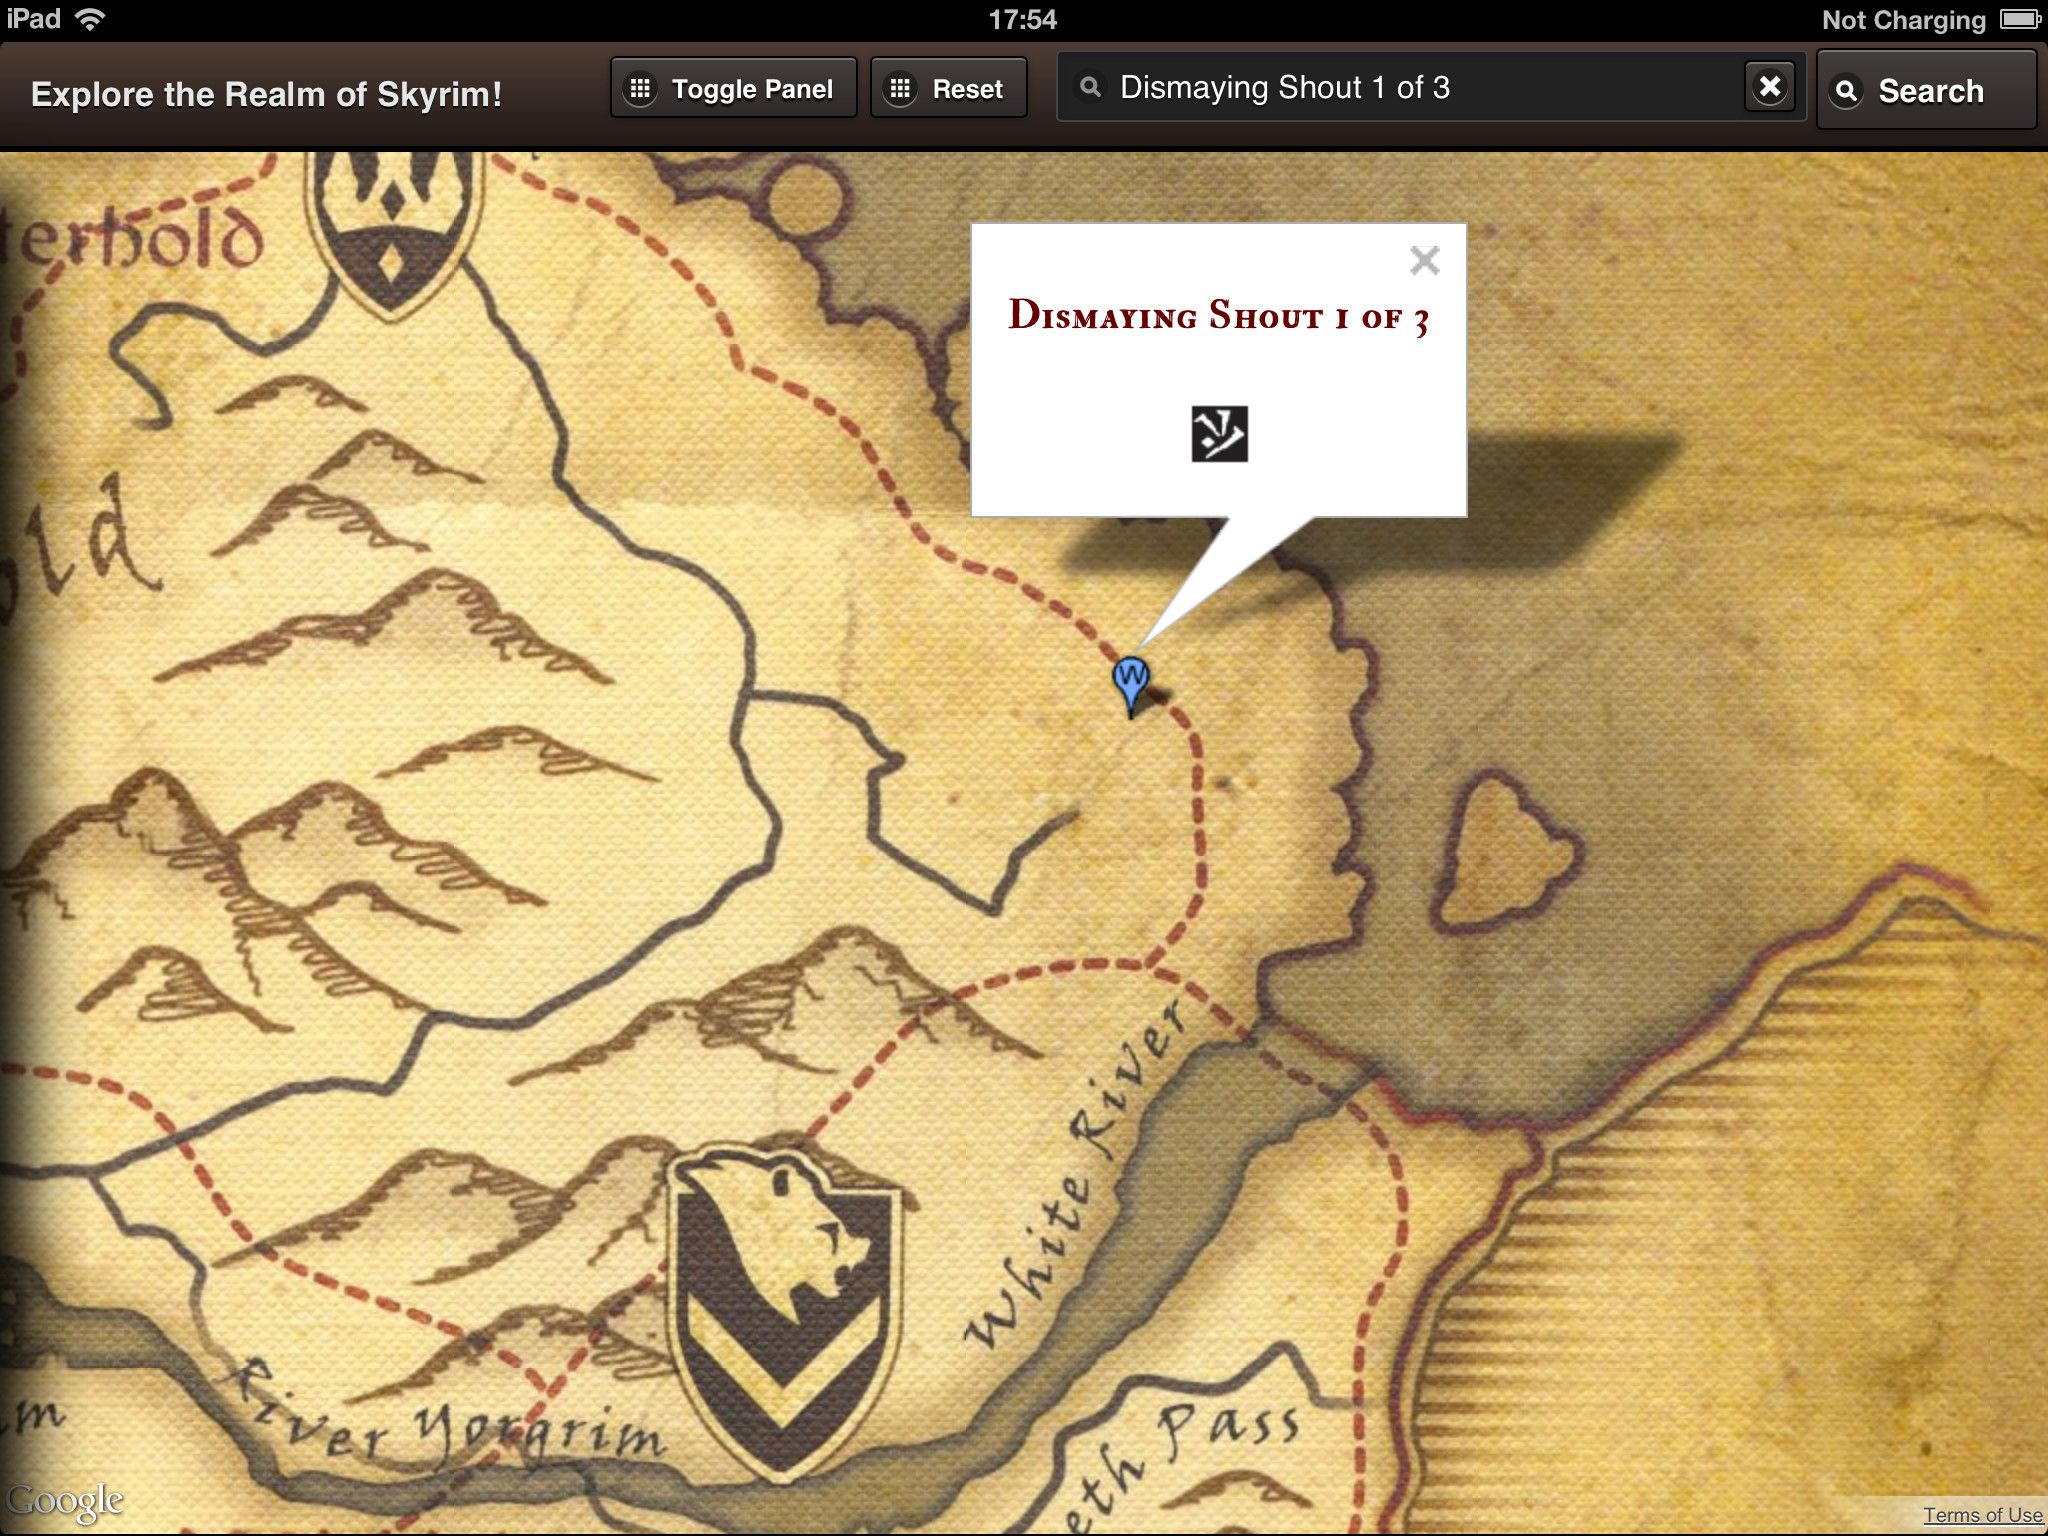
Task: Tap the bear shield emblem
Action: click(783, 1310)
